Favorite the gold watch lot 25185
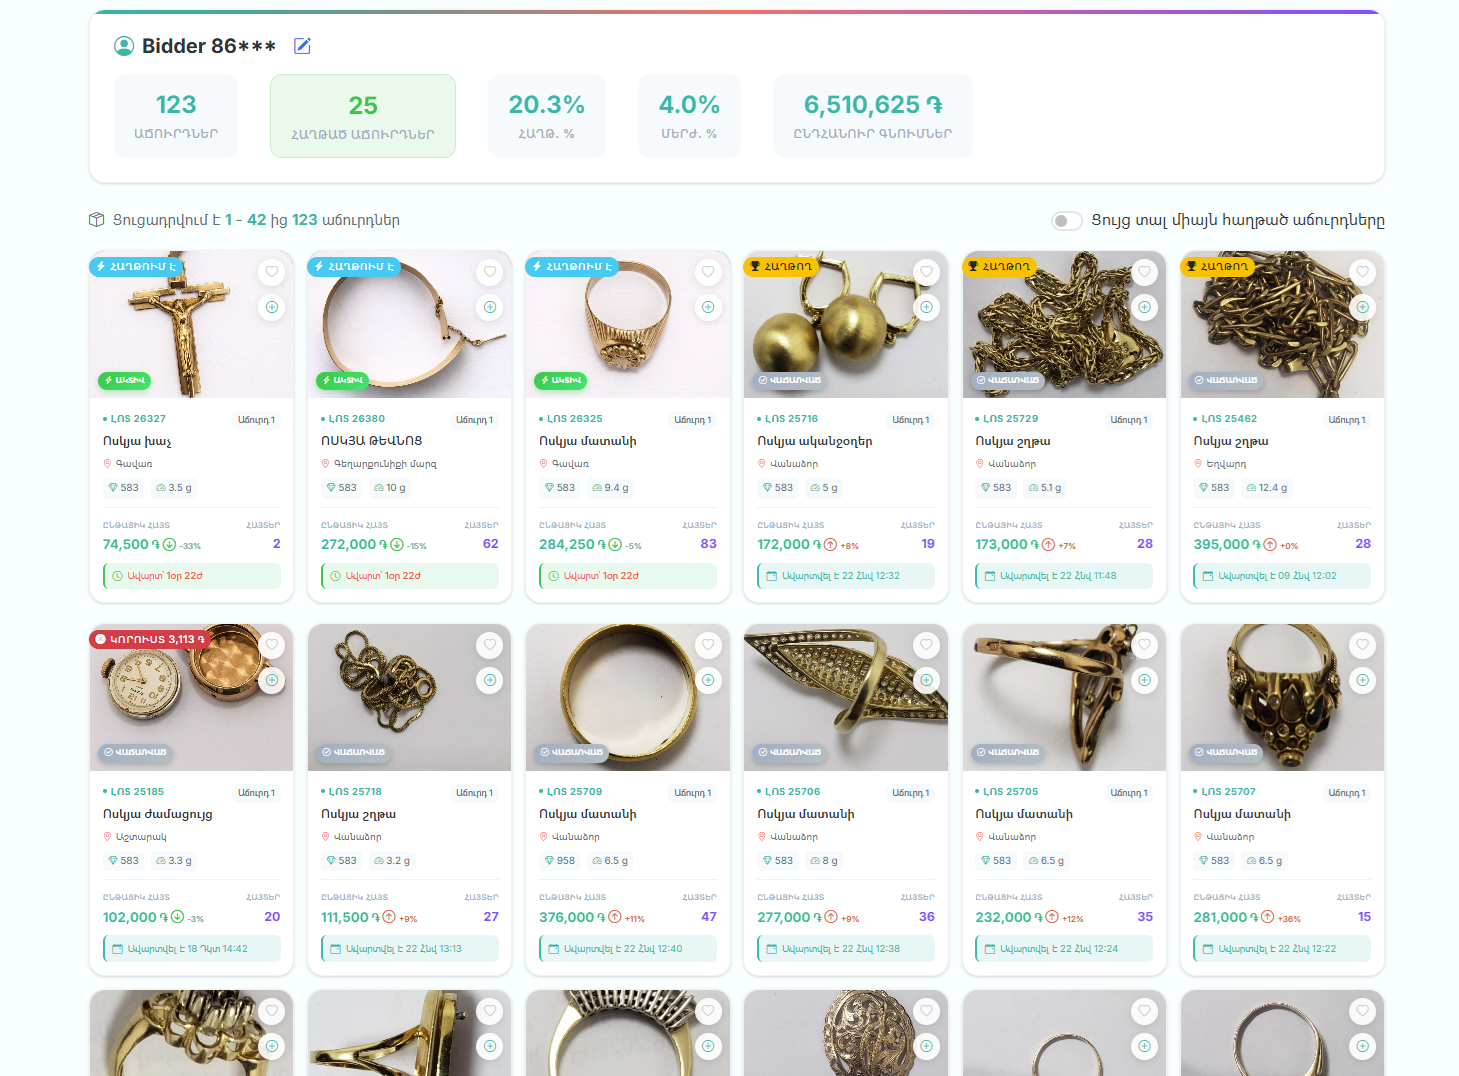Screen dimensions: 1459x1076 [x=272, y=645]
